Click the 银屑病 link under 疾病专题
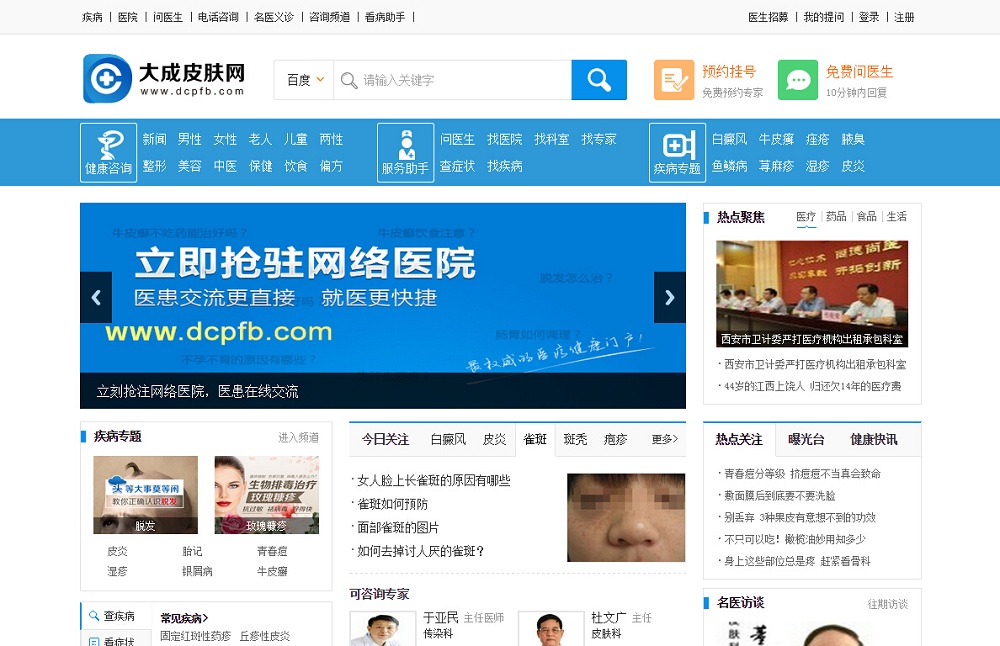This screenshot has height=646, width=1000. [x=197, y=571]
